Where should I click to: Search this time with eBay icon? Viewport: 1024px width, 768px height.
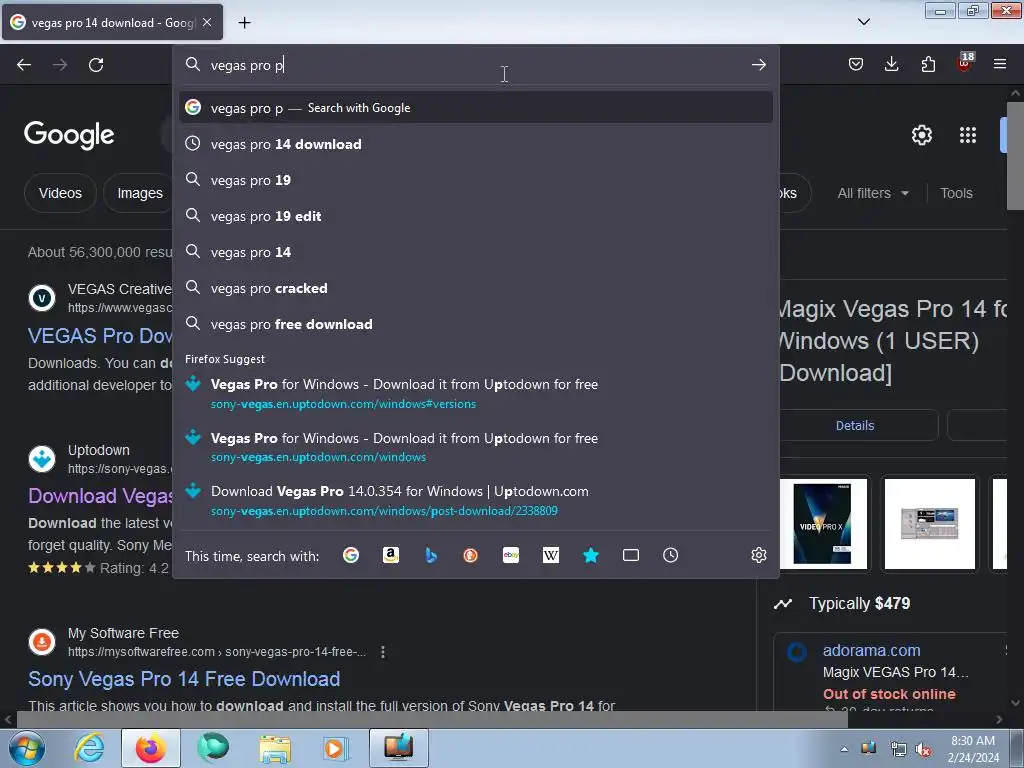[511, 555]
